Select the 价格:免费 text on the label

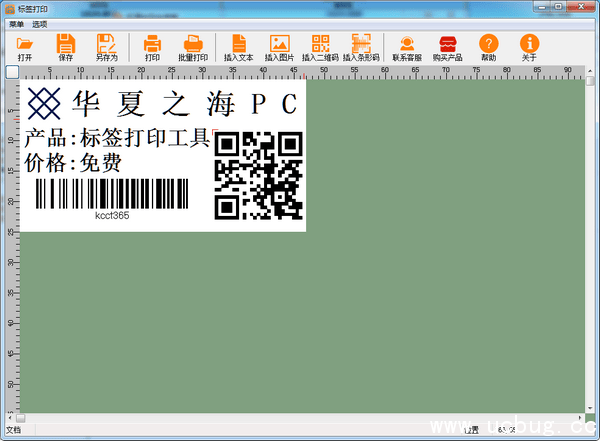73,162
